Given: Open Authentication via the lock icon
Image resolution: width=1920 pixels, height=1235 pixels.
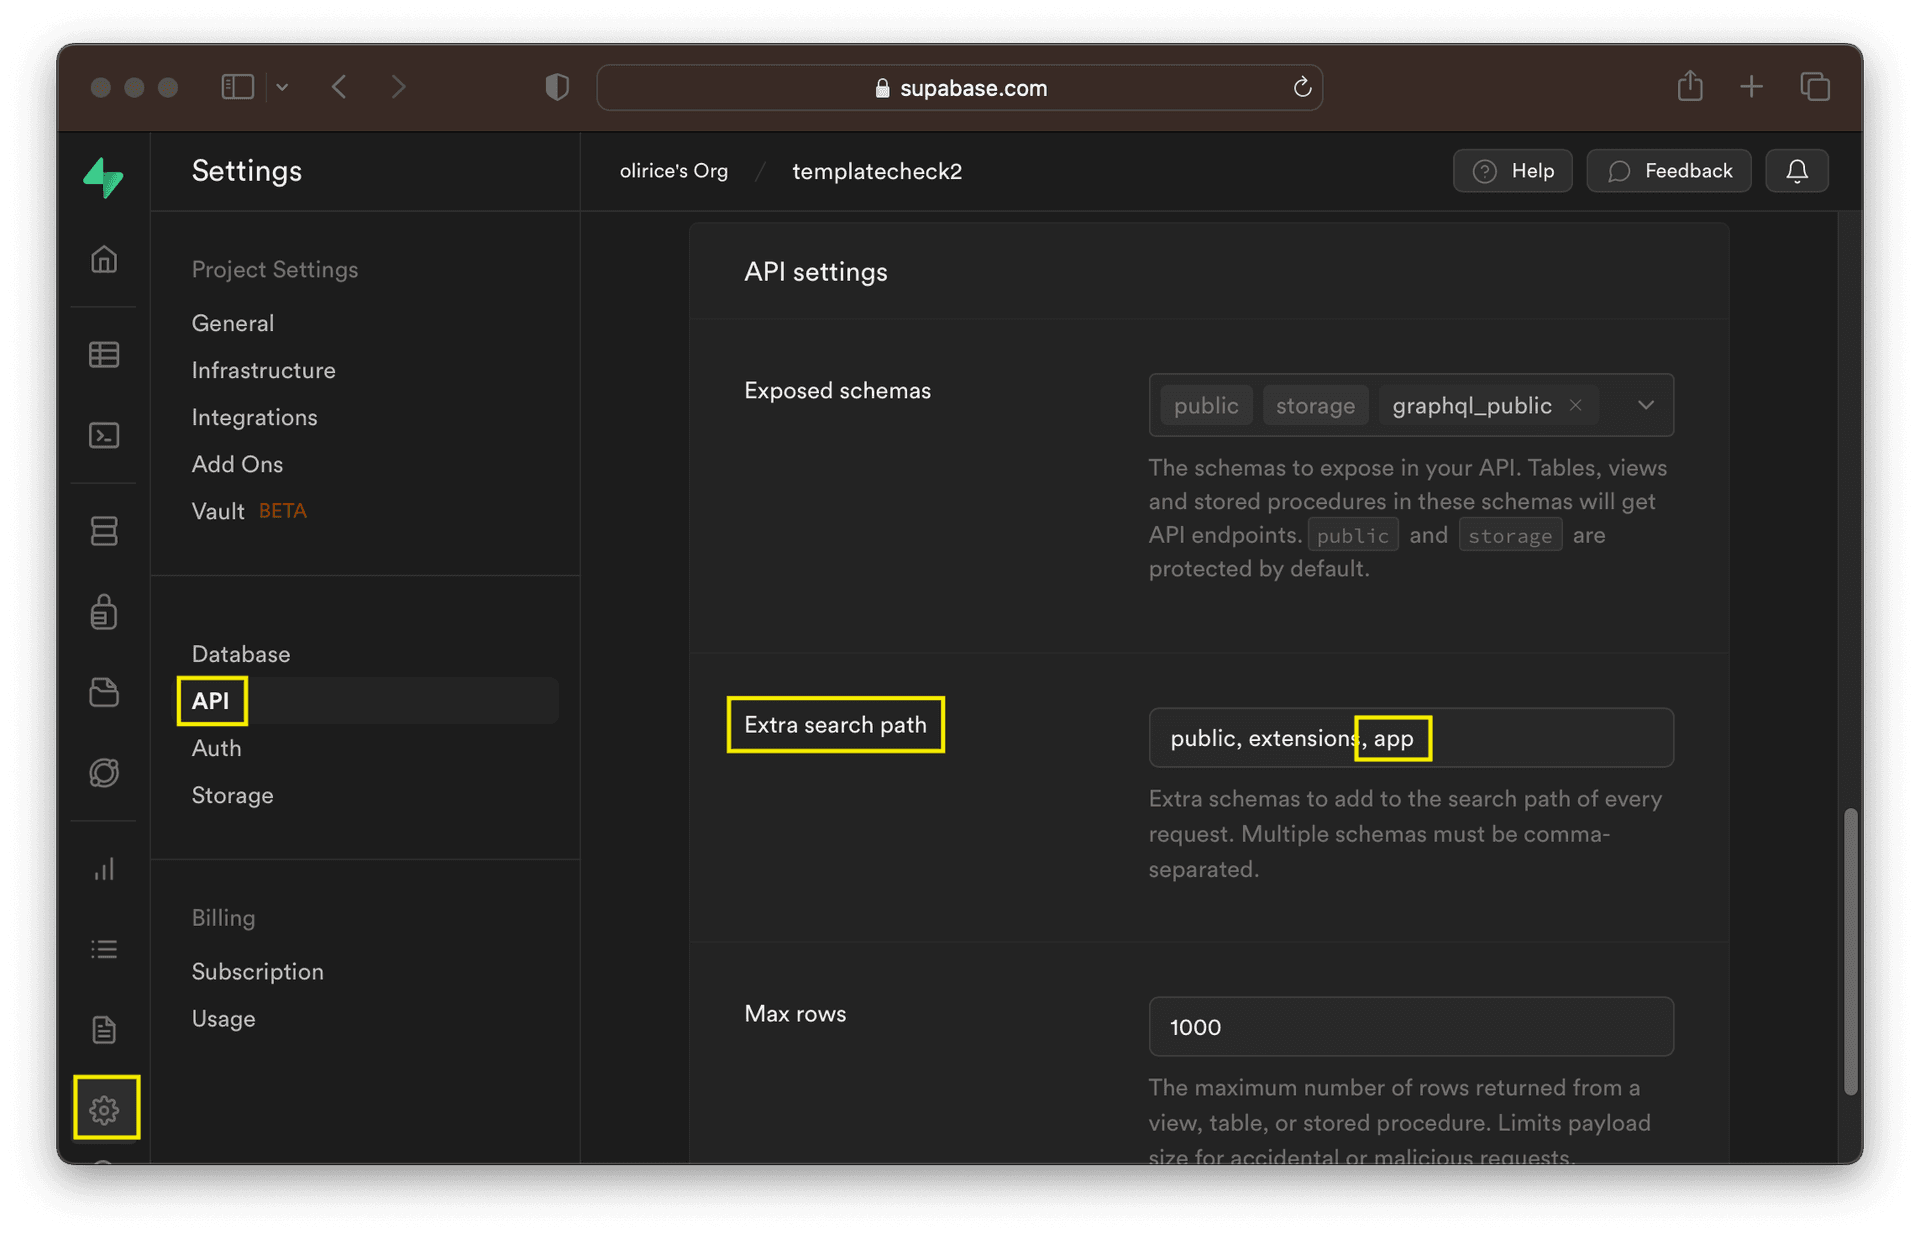Looking at the screenshot, I should pyautogui.click(x=104, y=612).
